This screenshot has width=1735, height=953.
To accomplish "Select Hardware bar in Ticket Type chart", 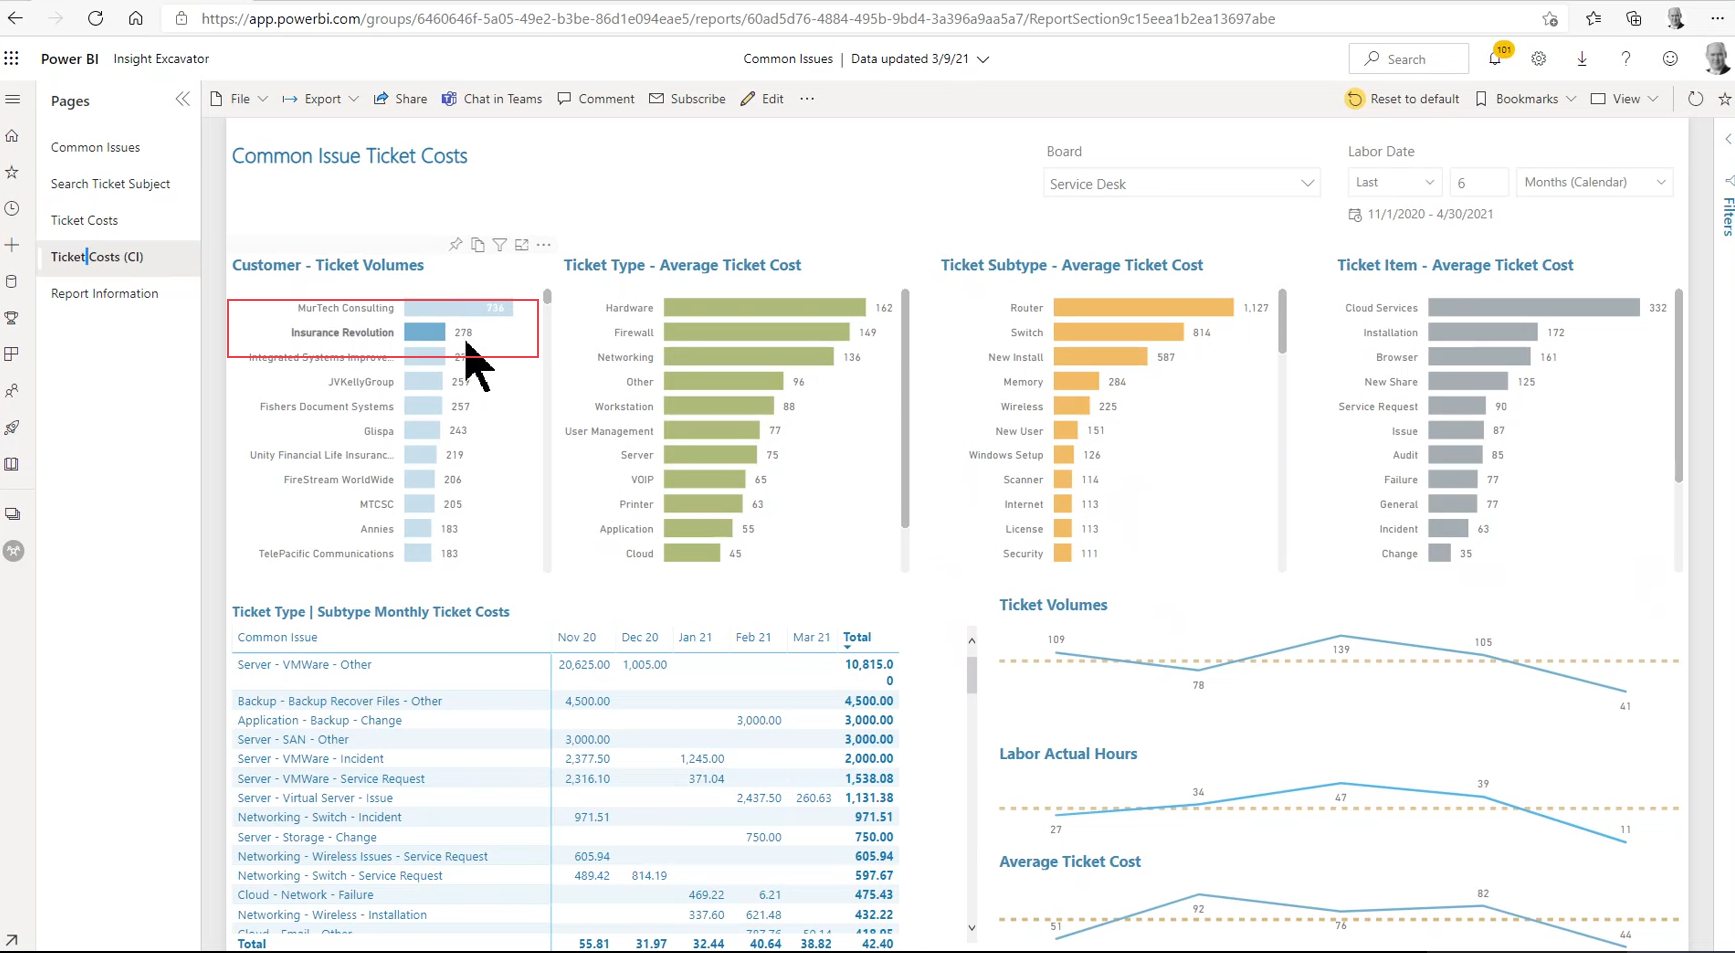I will tap(765, 308).
